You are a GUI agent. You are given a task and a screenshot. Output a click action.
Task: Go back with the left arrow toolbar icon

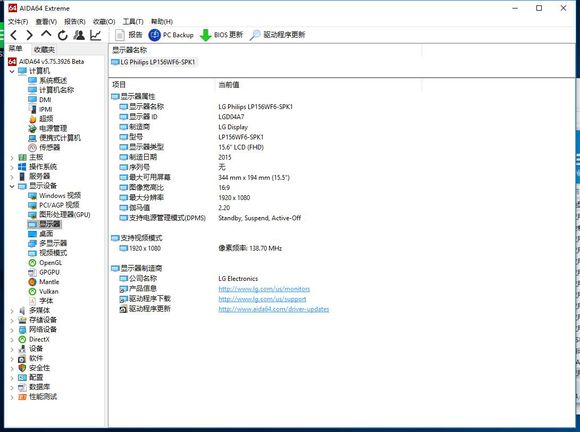click(x=14, y=35)
